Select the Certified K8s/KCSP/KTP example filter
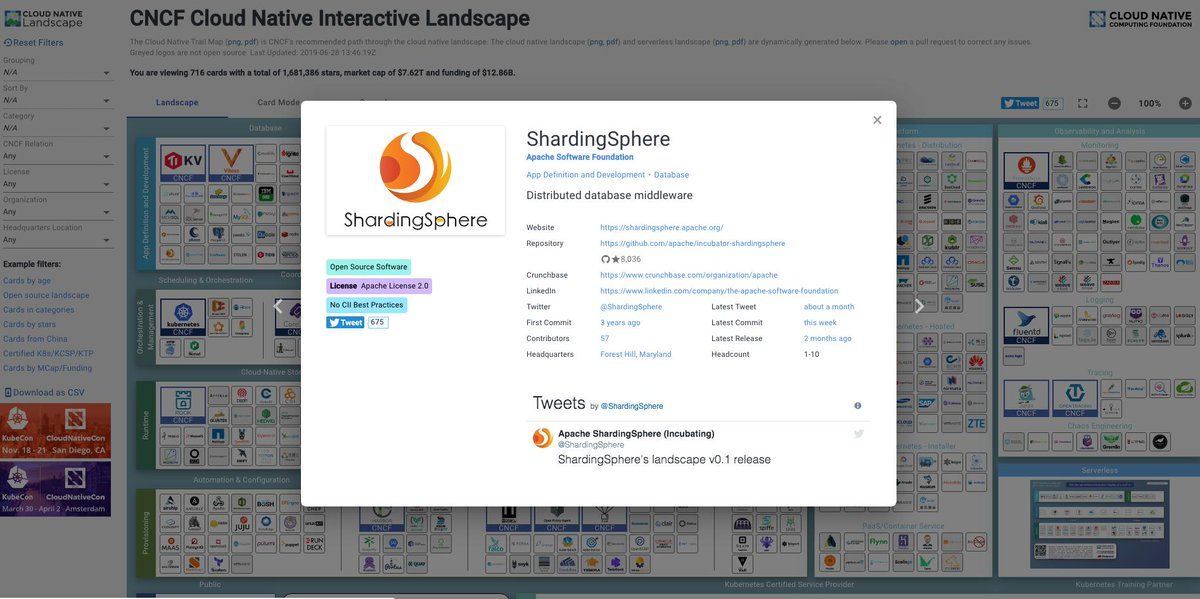 click(x=48, y=353)
